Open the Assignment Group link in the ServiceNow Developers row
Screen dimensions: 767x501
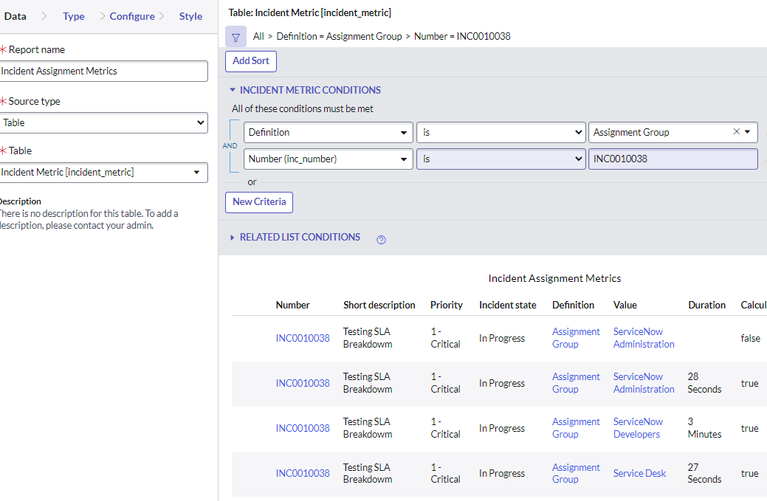(x=576, y=428)
